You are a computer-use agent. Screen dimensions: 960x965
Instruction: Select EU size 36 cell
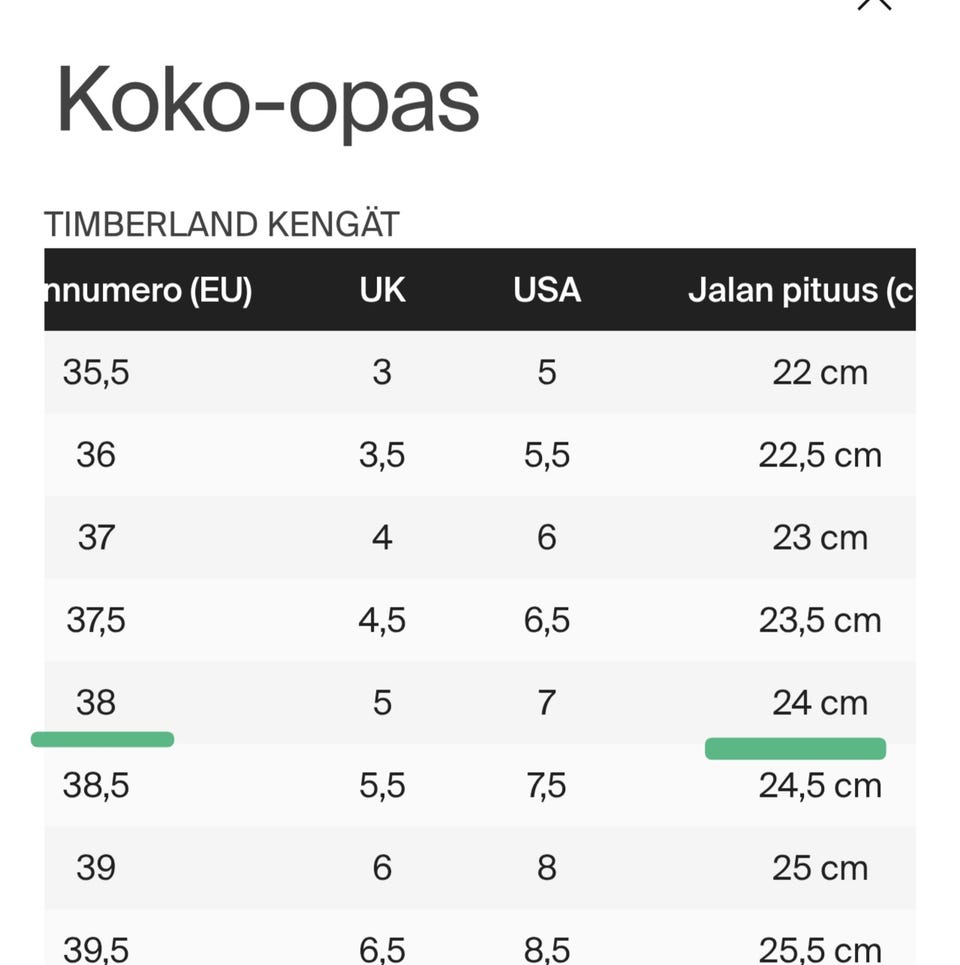[96, 456]
